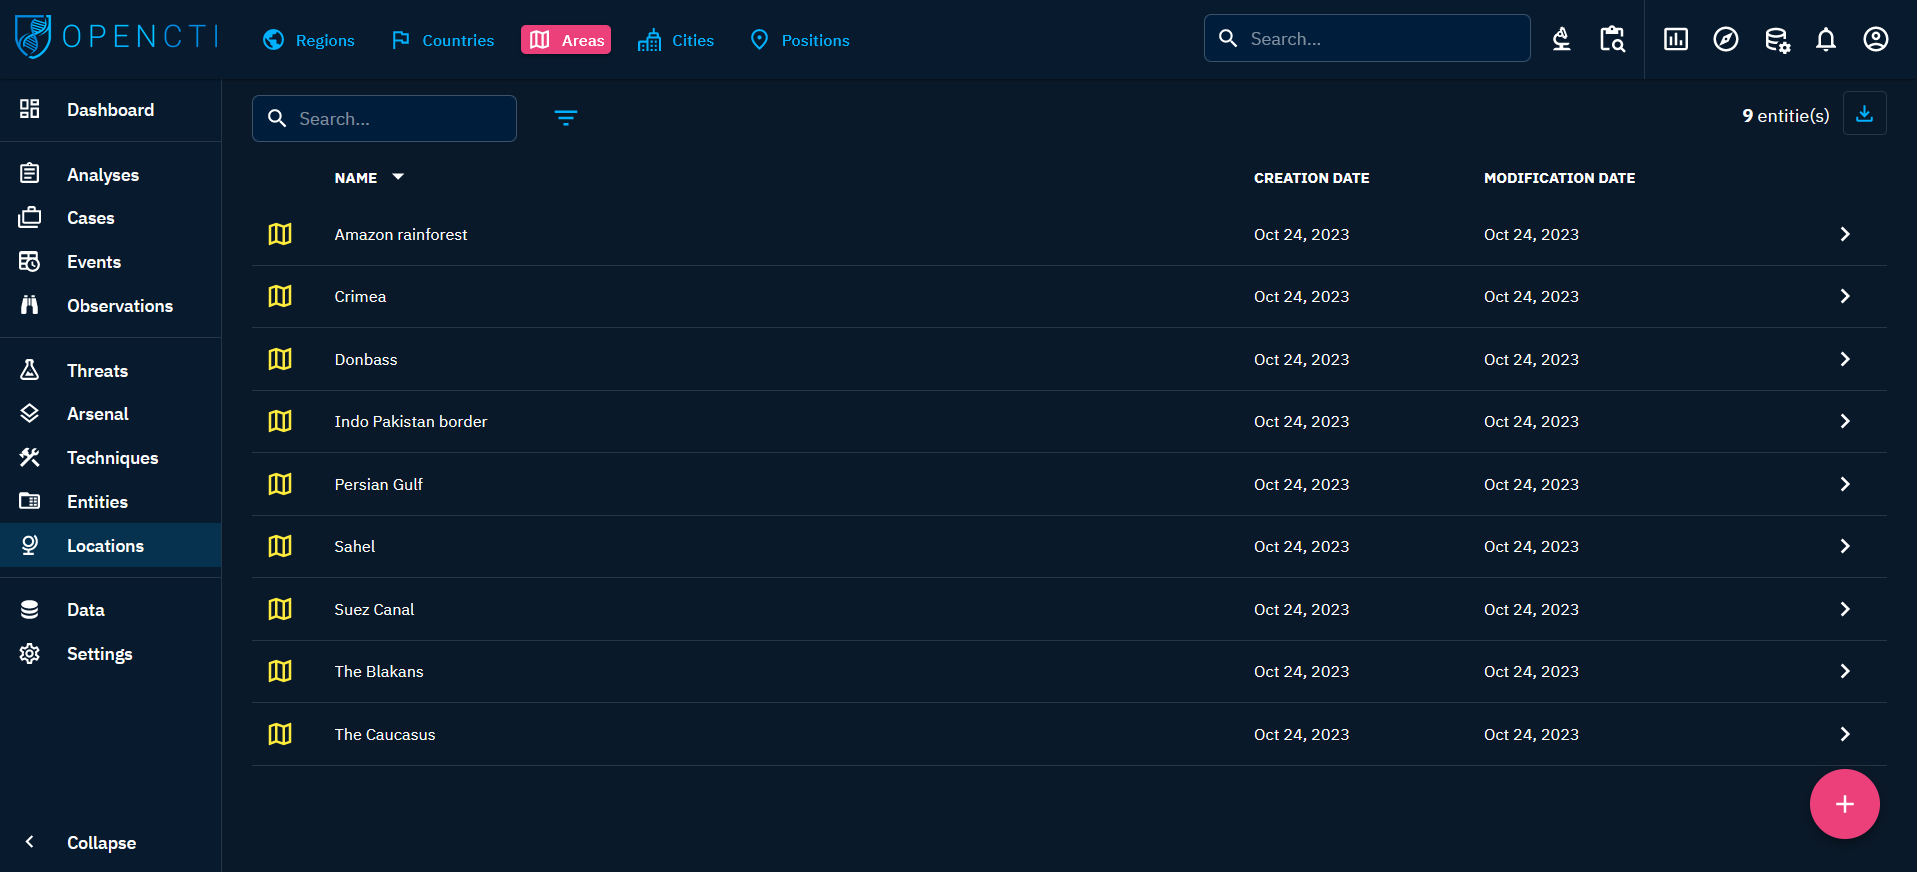Switch to the Countries tab
Image resolution: width=1917 pixels, height=872 pixels.
(x=443, y=40)
